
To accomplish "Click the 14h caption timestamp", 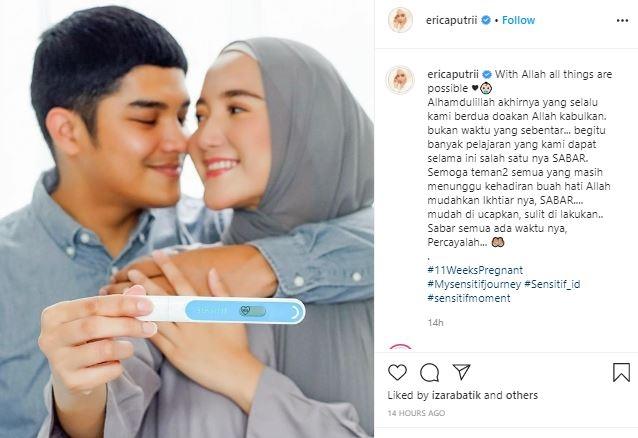I will coord(435,323).
